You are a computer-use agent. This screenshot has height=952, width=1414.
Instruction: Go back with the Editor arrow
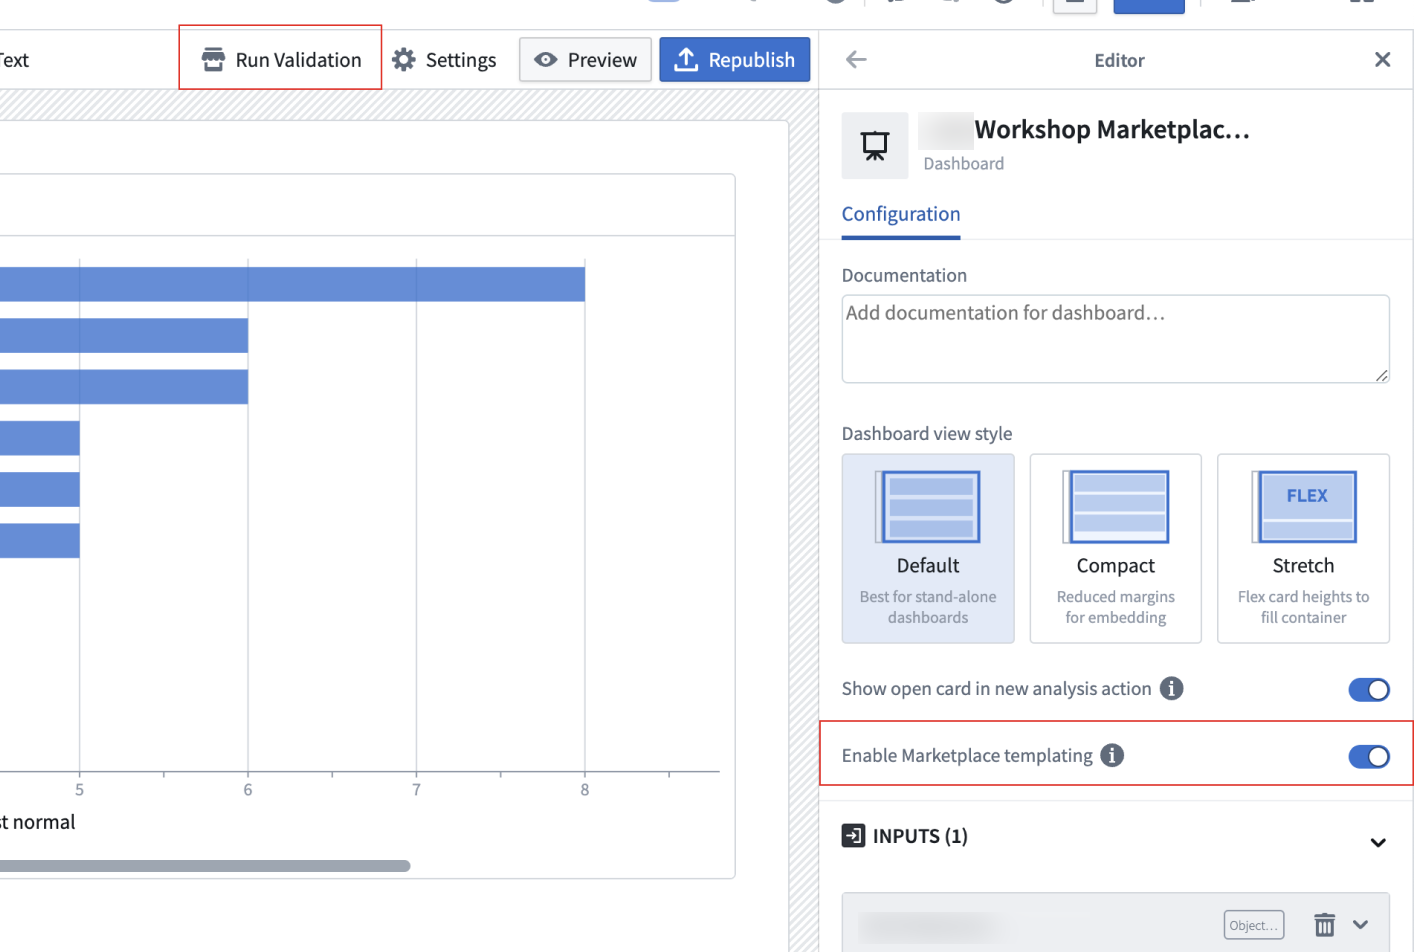[x=856, y=60]
